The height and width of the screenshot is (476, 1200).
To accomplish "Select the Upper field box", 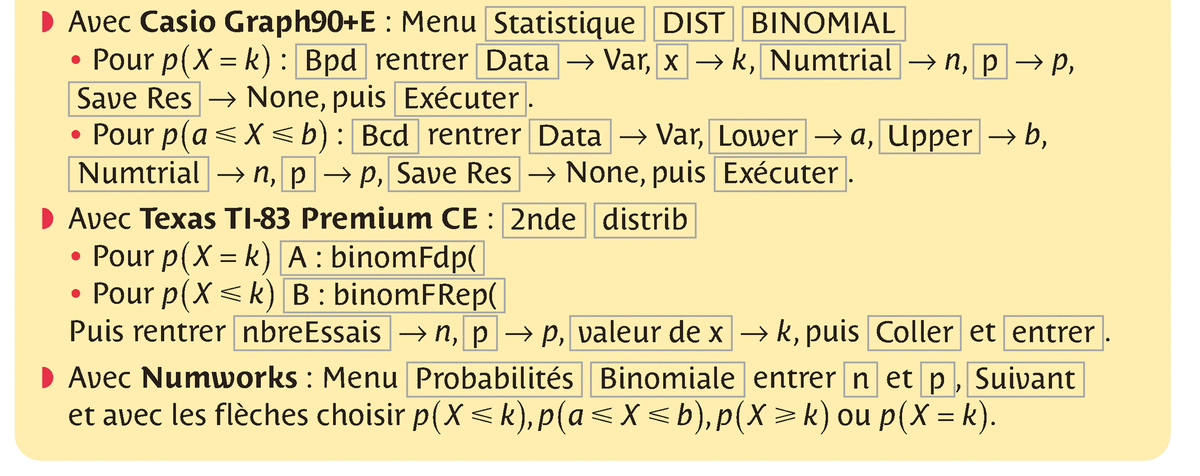I will point(929,136).
